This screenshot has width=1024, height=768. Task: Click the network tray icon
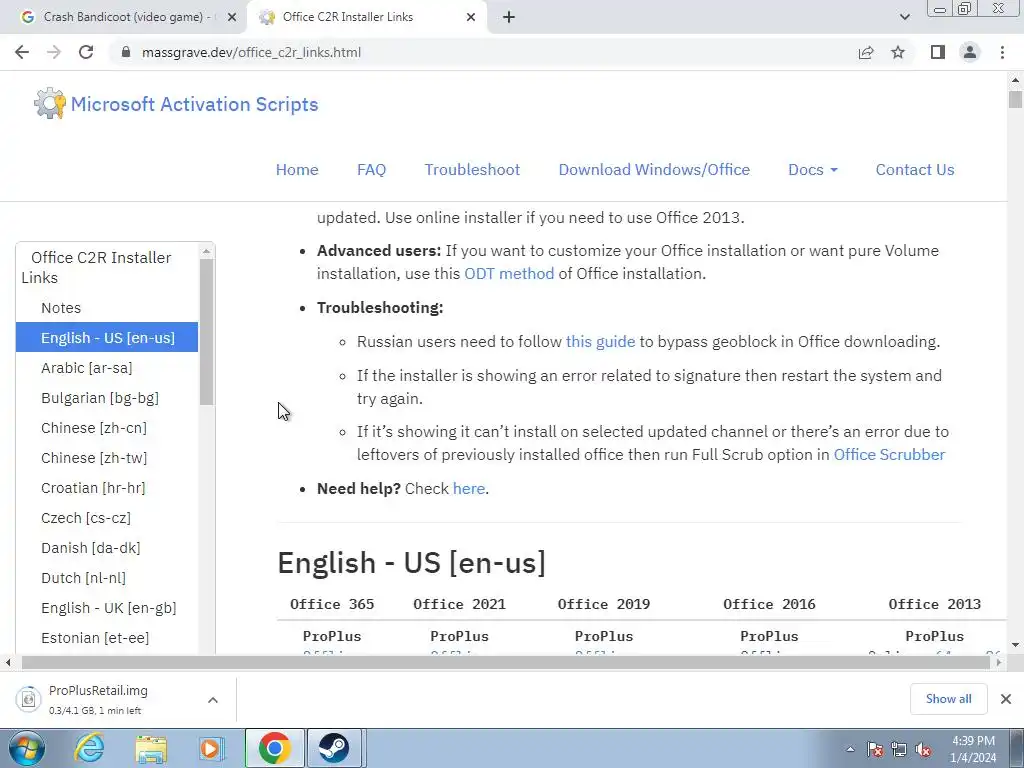click(899, 749)
